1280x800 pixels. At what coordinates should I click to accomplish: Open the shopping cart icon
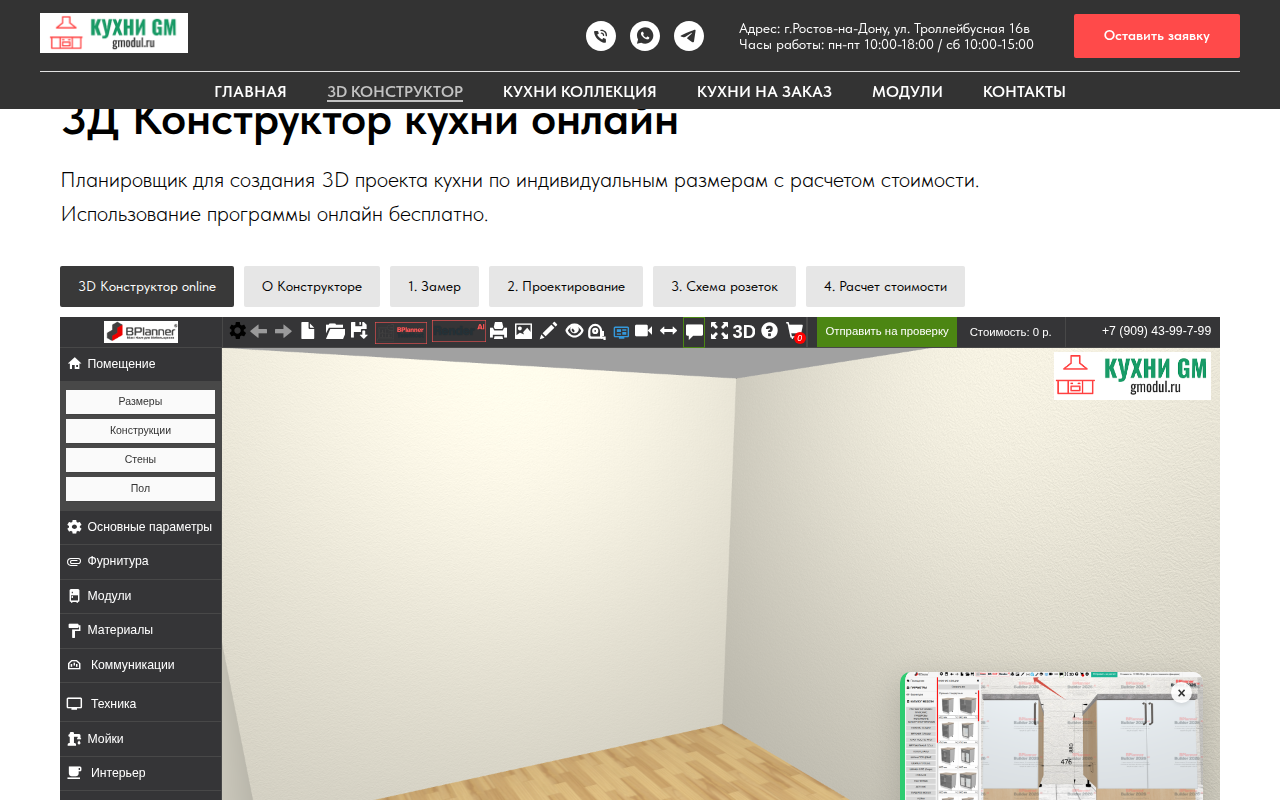[795, 331]
